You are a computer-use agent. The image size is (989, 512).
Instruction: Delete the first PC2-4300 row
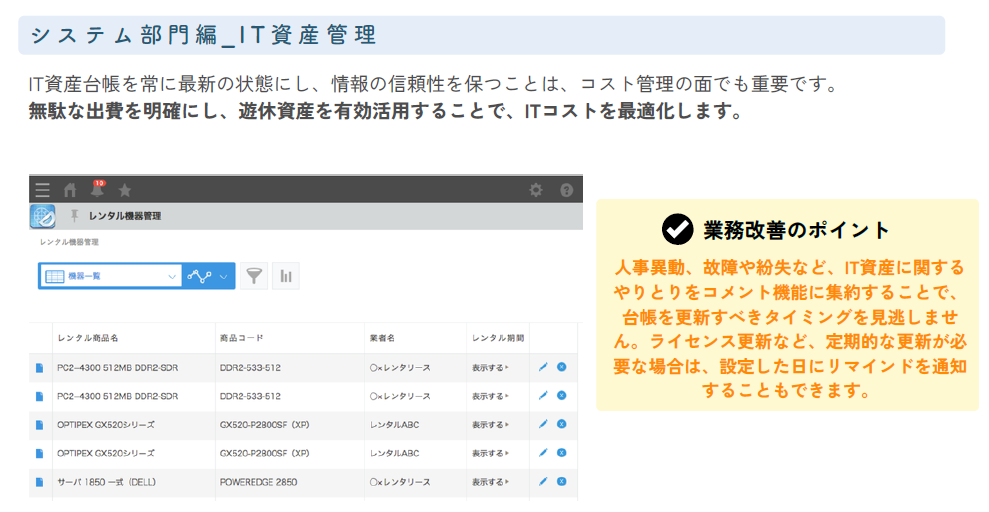[x=561, y=367]
